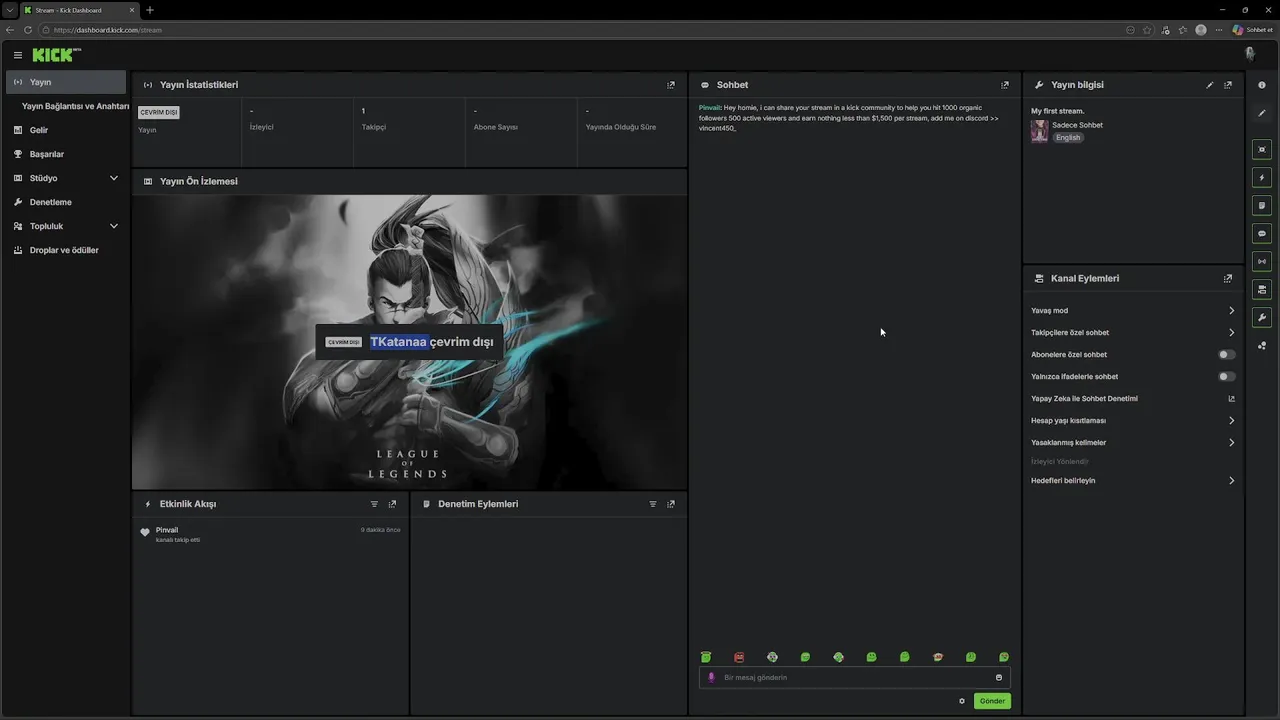Toggle the wrench stream-info widget in right rail
This screenshot has height=720, width=1280.
1262,318
